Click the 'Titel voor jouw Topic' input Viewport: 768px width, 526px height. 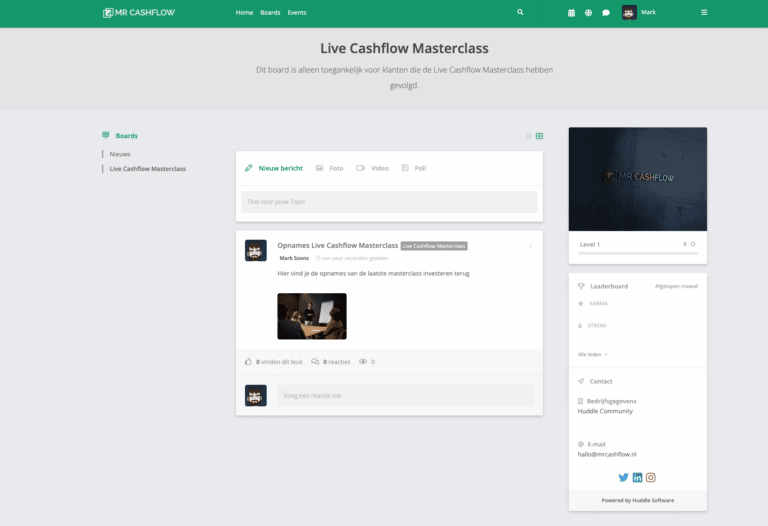(x=389, y=202)
